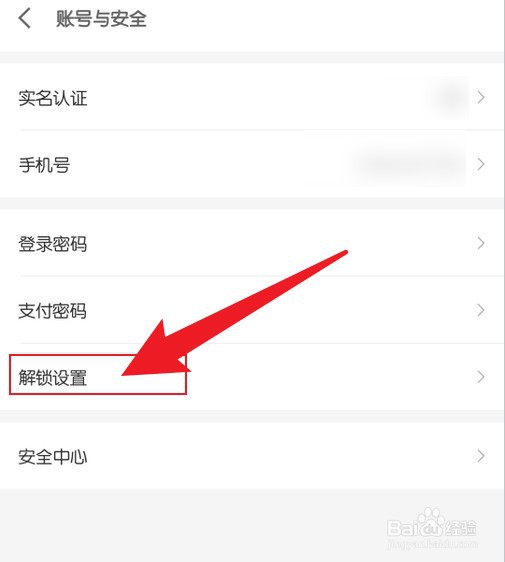Select the 支付密码 entry

(252, 310)
